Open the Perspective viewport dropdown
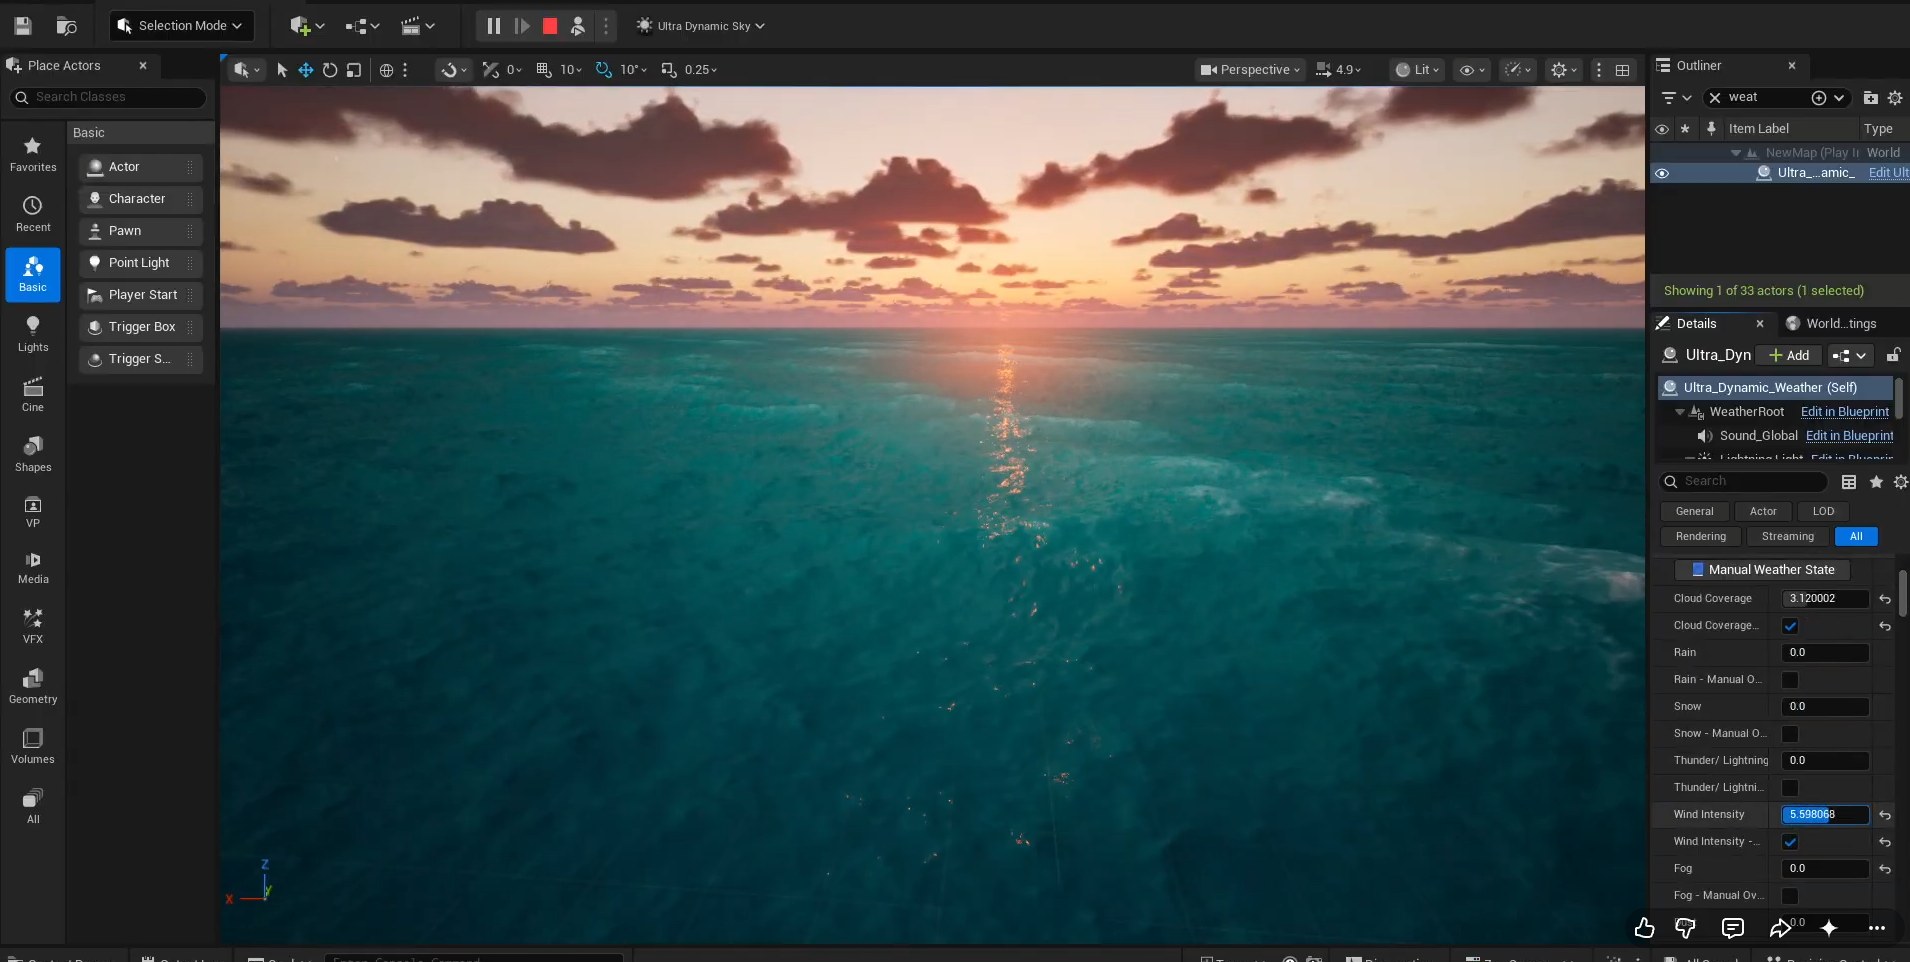This screenshot has height=962, width=1910. click(1251, 70)
